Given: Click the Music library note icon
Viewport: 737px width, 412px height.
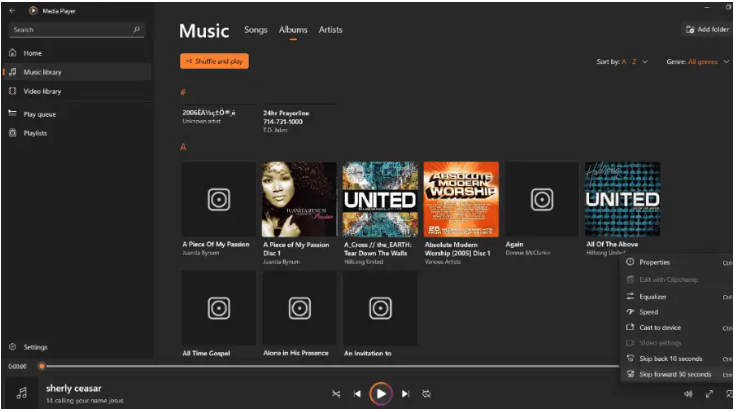Looking at the screenshot, I should tap(13, 72).
